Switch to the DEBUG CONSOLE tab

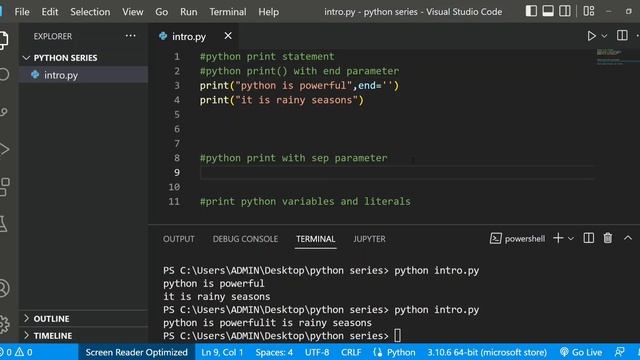[x=245, y=239]
